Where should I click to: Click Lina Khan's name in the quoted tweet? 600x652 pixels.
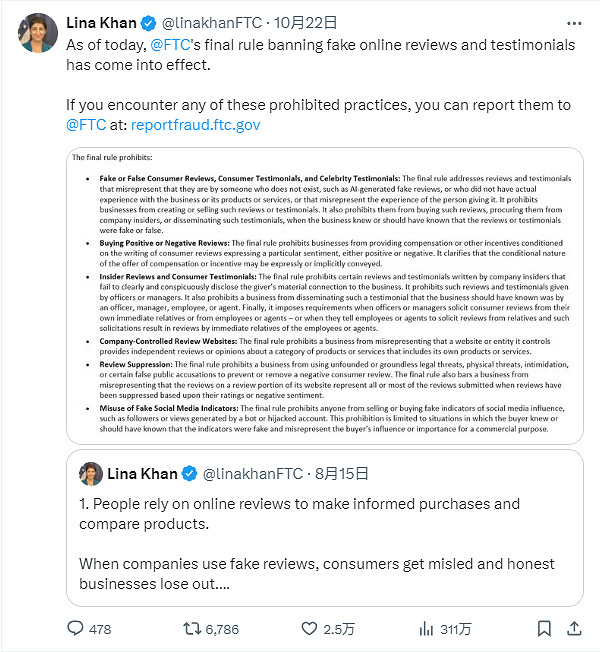point(143,473)
